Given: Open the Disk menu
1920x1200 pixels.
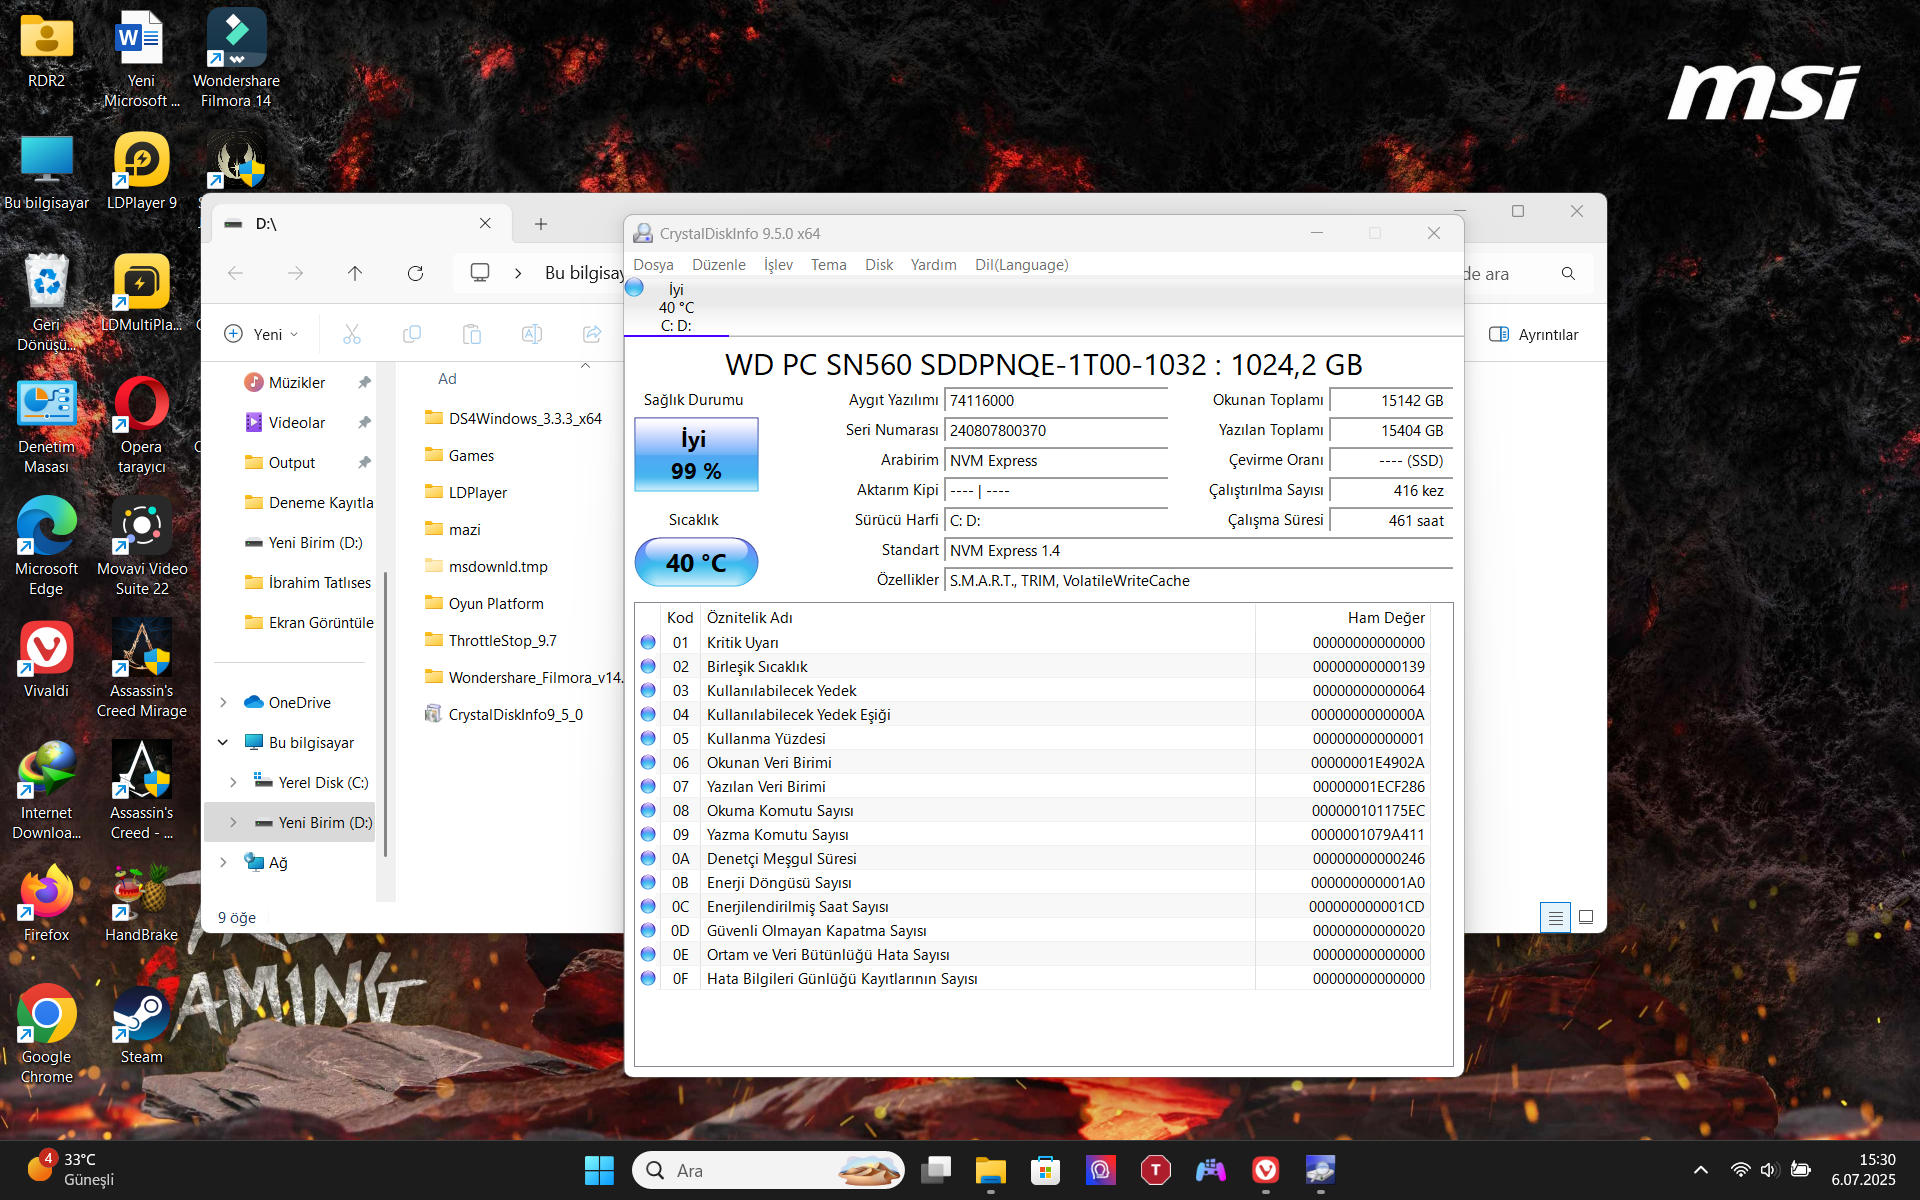Looking at the screenshot, I should click(x=879, y=265).
